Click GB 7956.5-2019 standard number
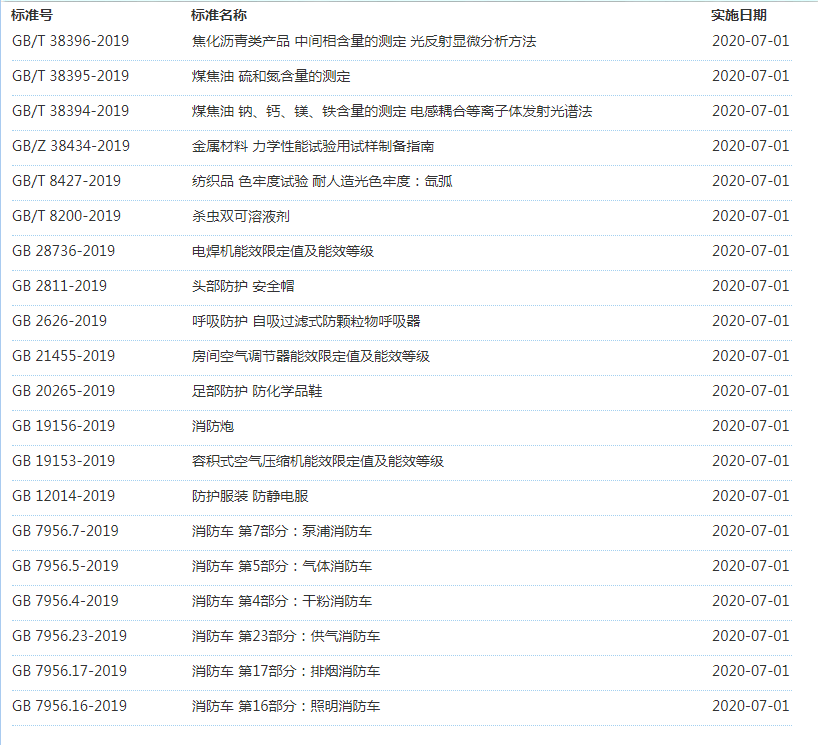 coord(65,566)
